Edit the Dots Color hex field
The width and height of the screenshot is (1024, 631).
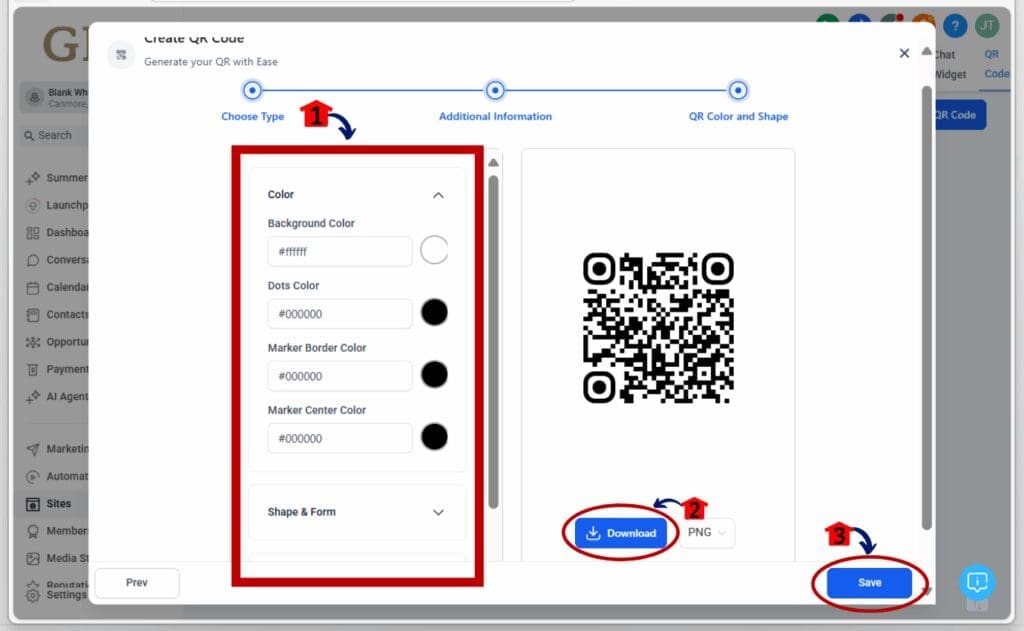(x=340, y=314)
